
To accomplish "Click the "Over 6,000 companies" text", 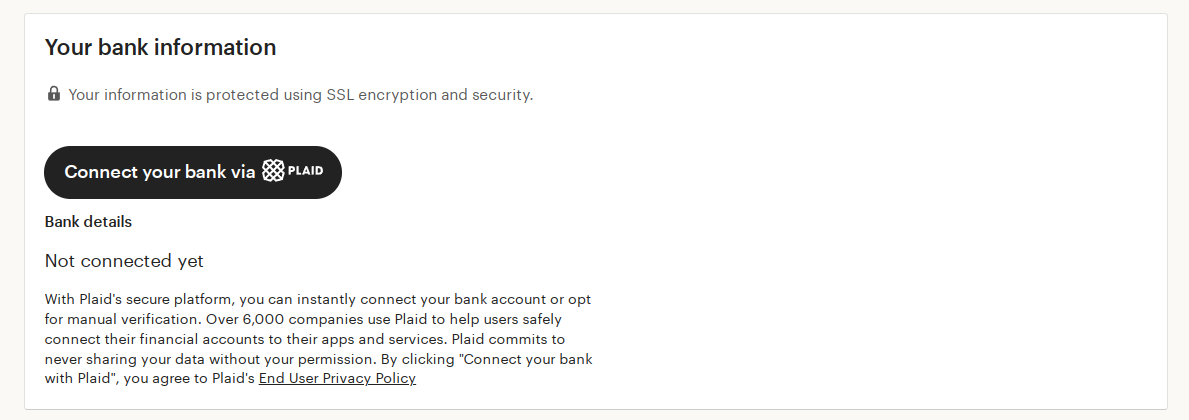I will click(x=288, y=319).
